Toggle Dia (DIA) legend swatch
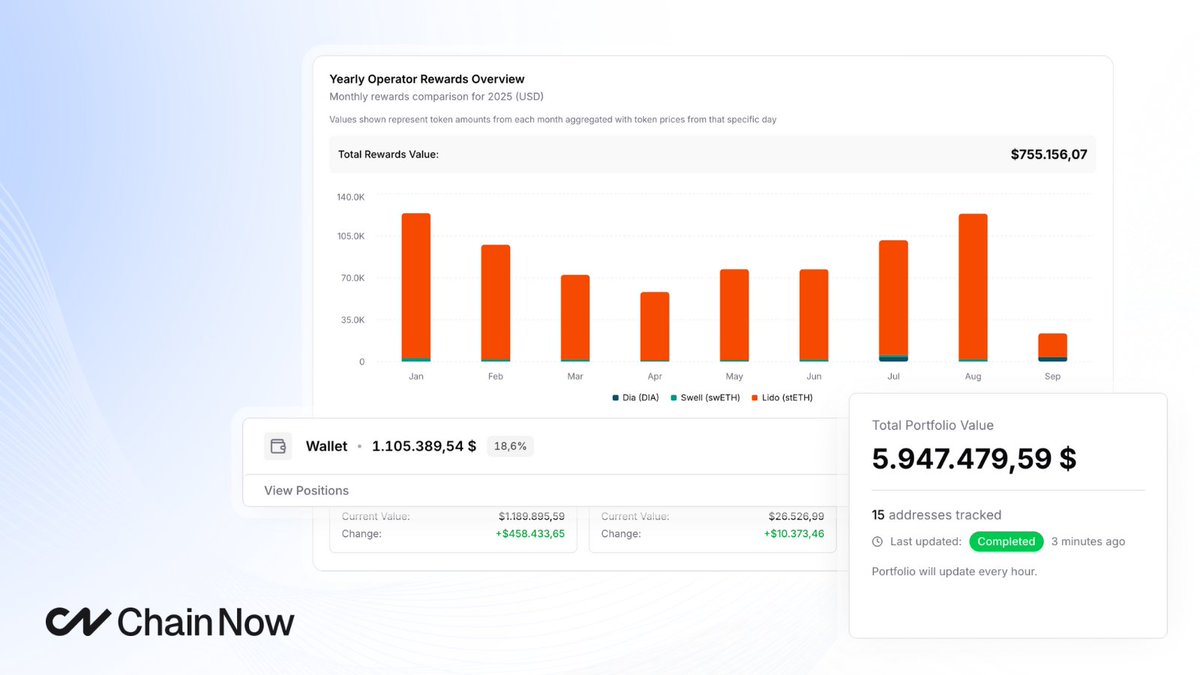 point(616,398)
